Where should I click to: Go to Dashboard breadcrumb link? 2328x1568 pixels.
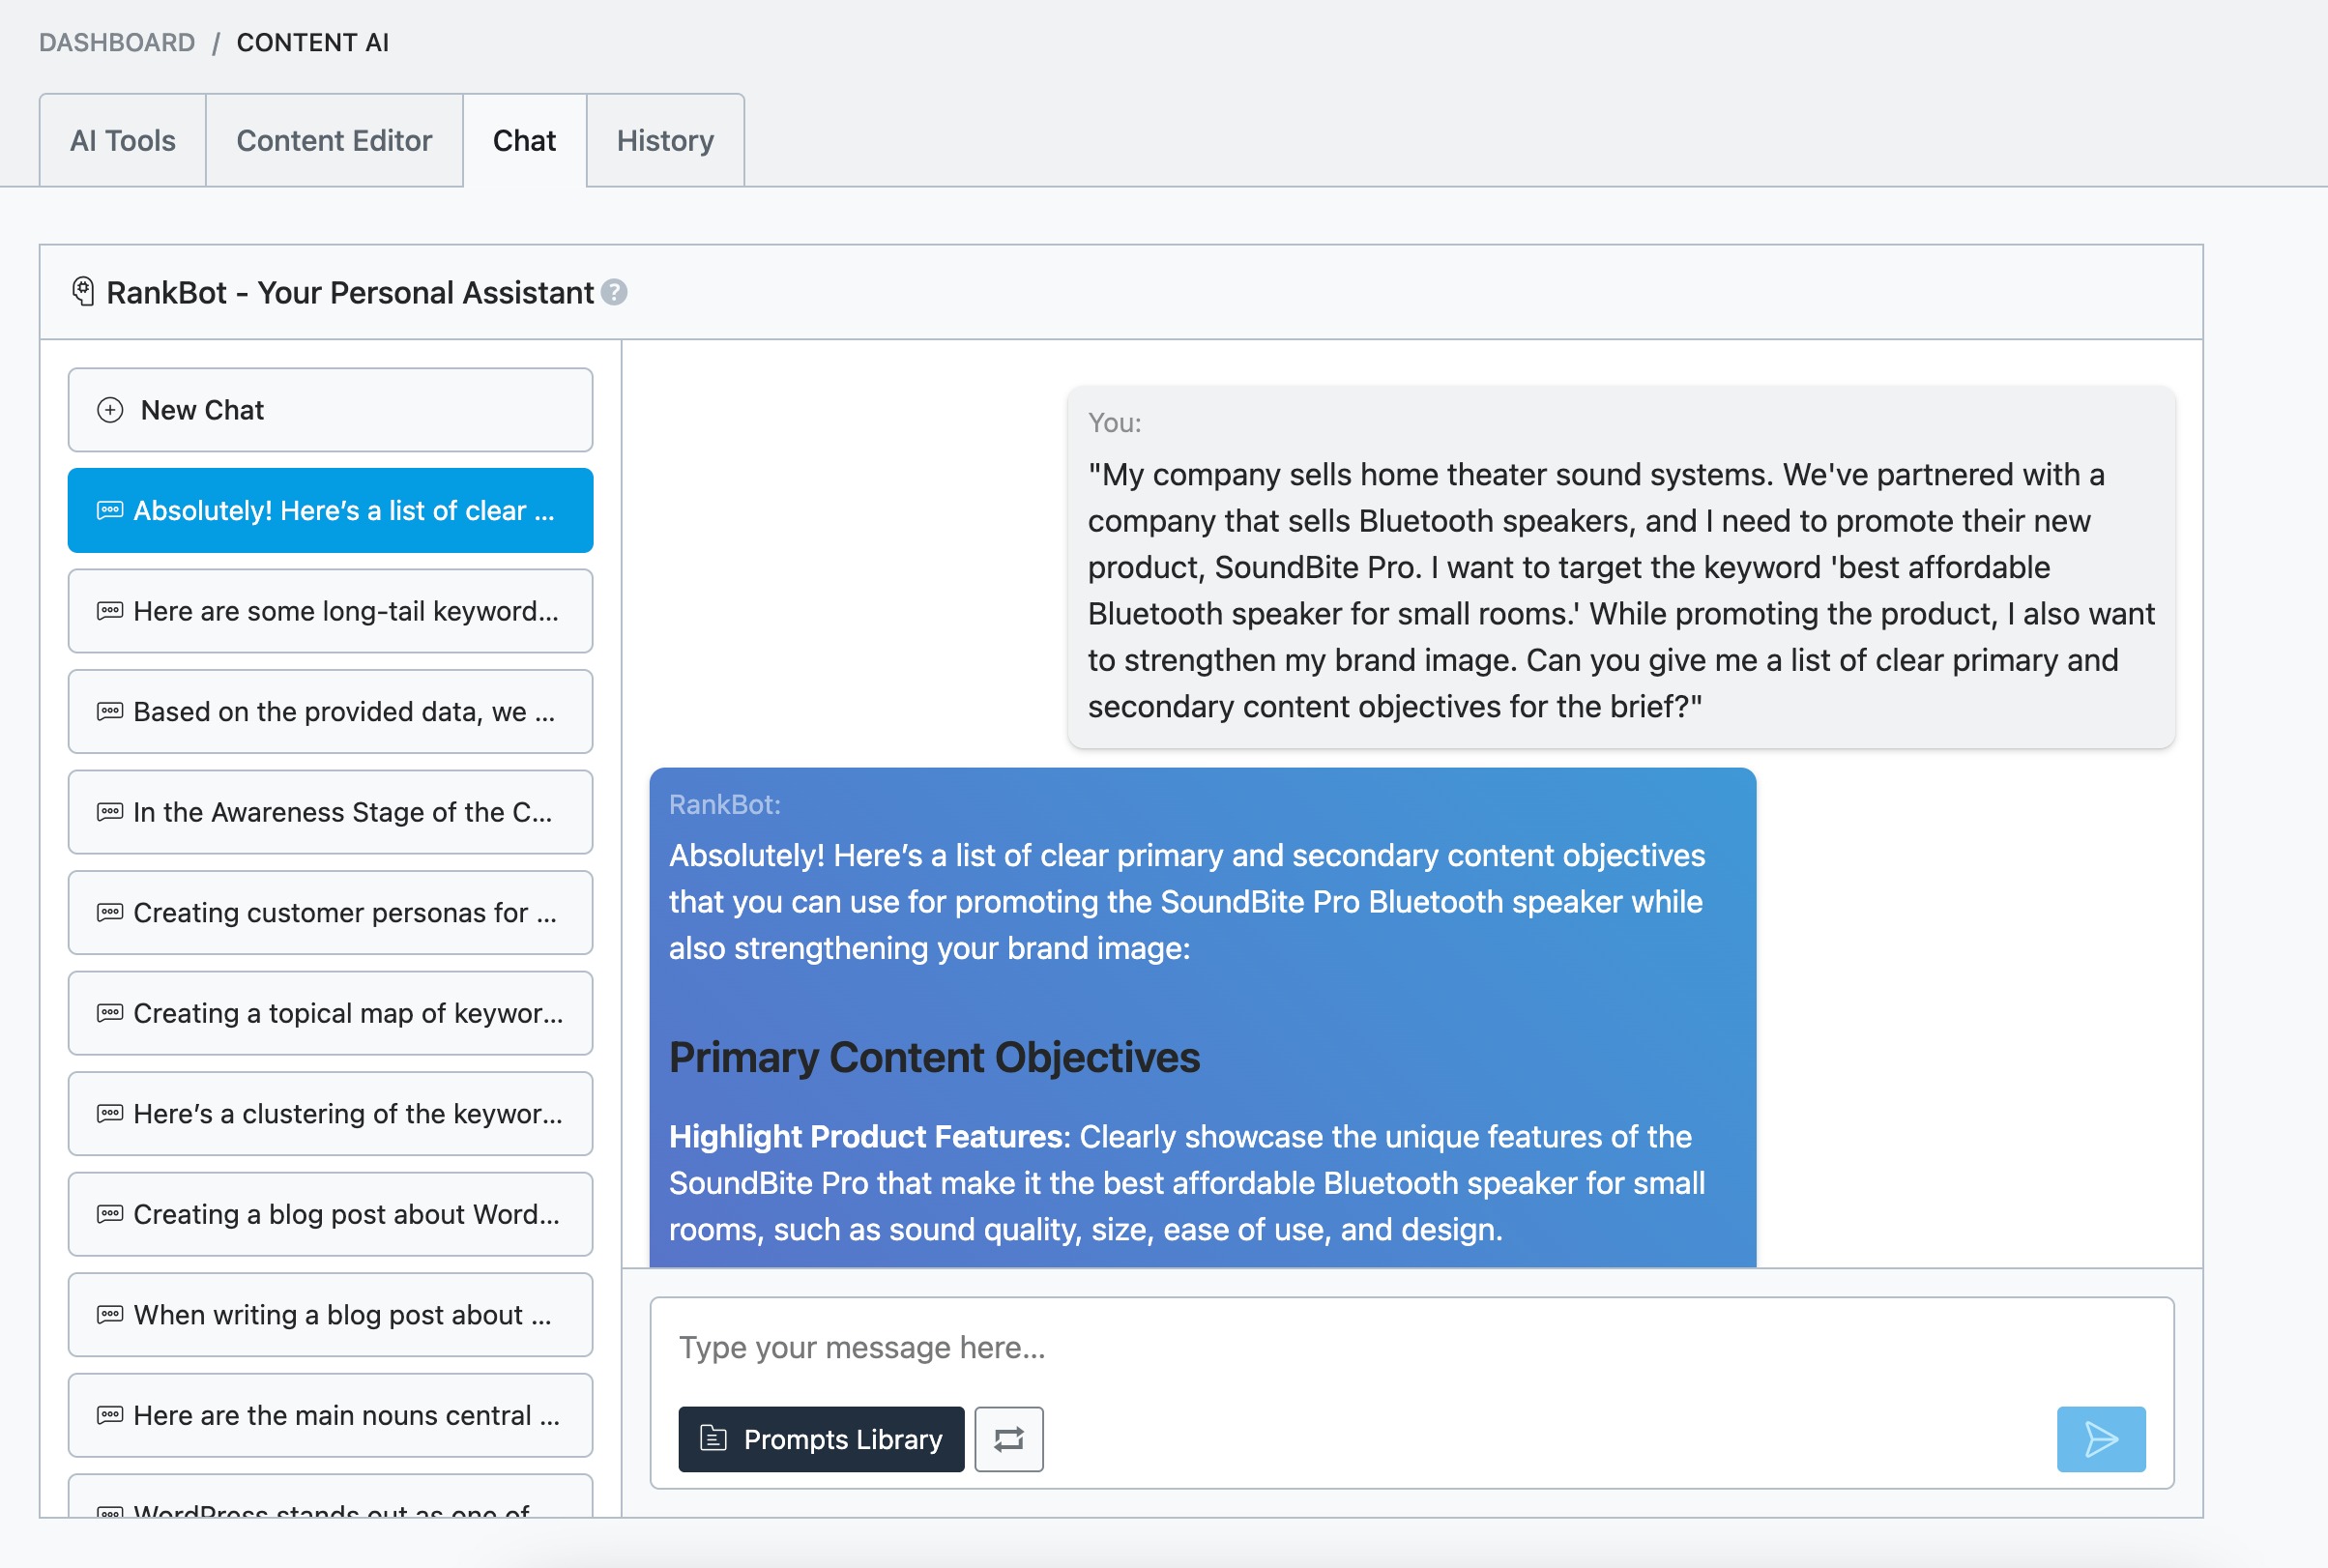tap(117, 42)
